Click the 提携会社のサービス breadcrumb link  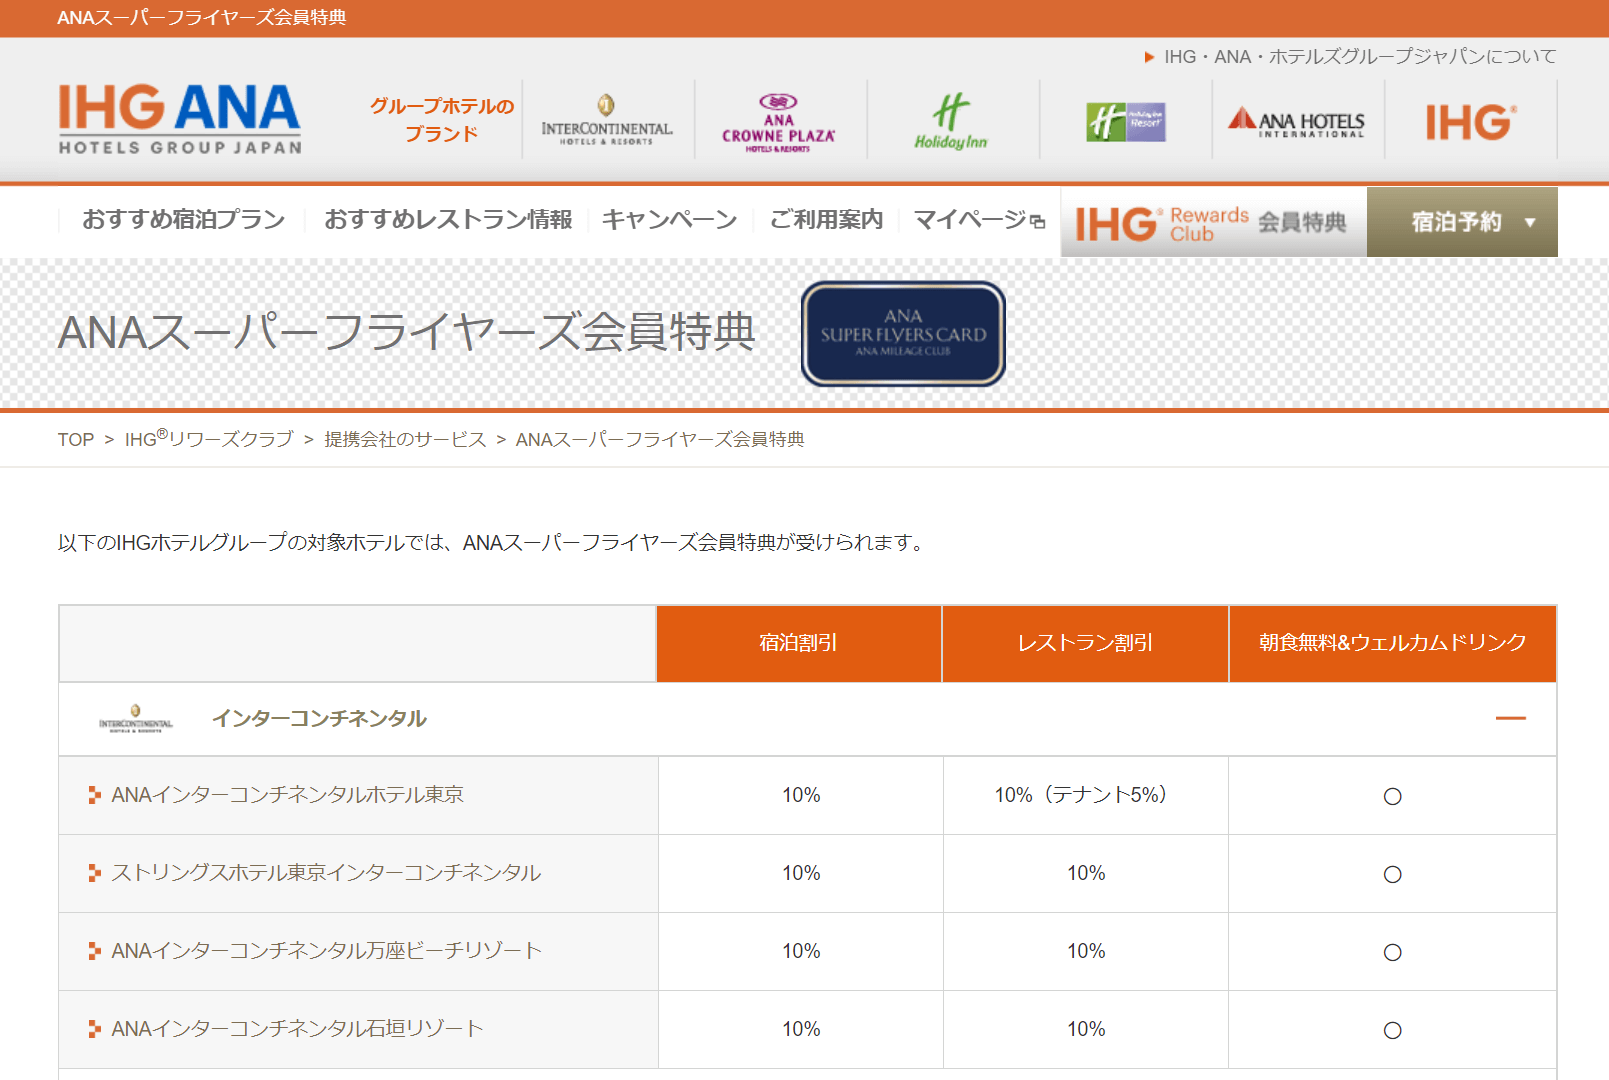pyautogui.click(x=405, y=440)
